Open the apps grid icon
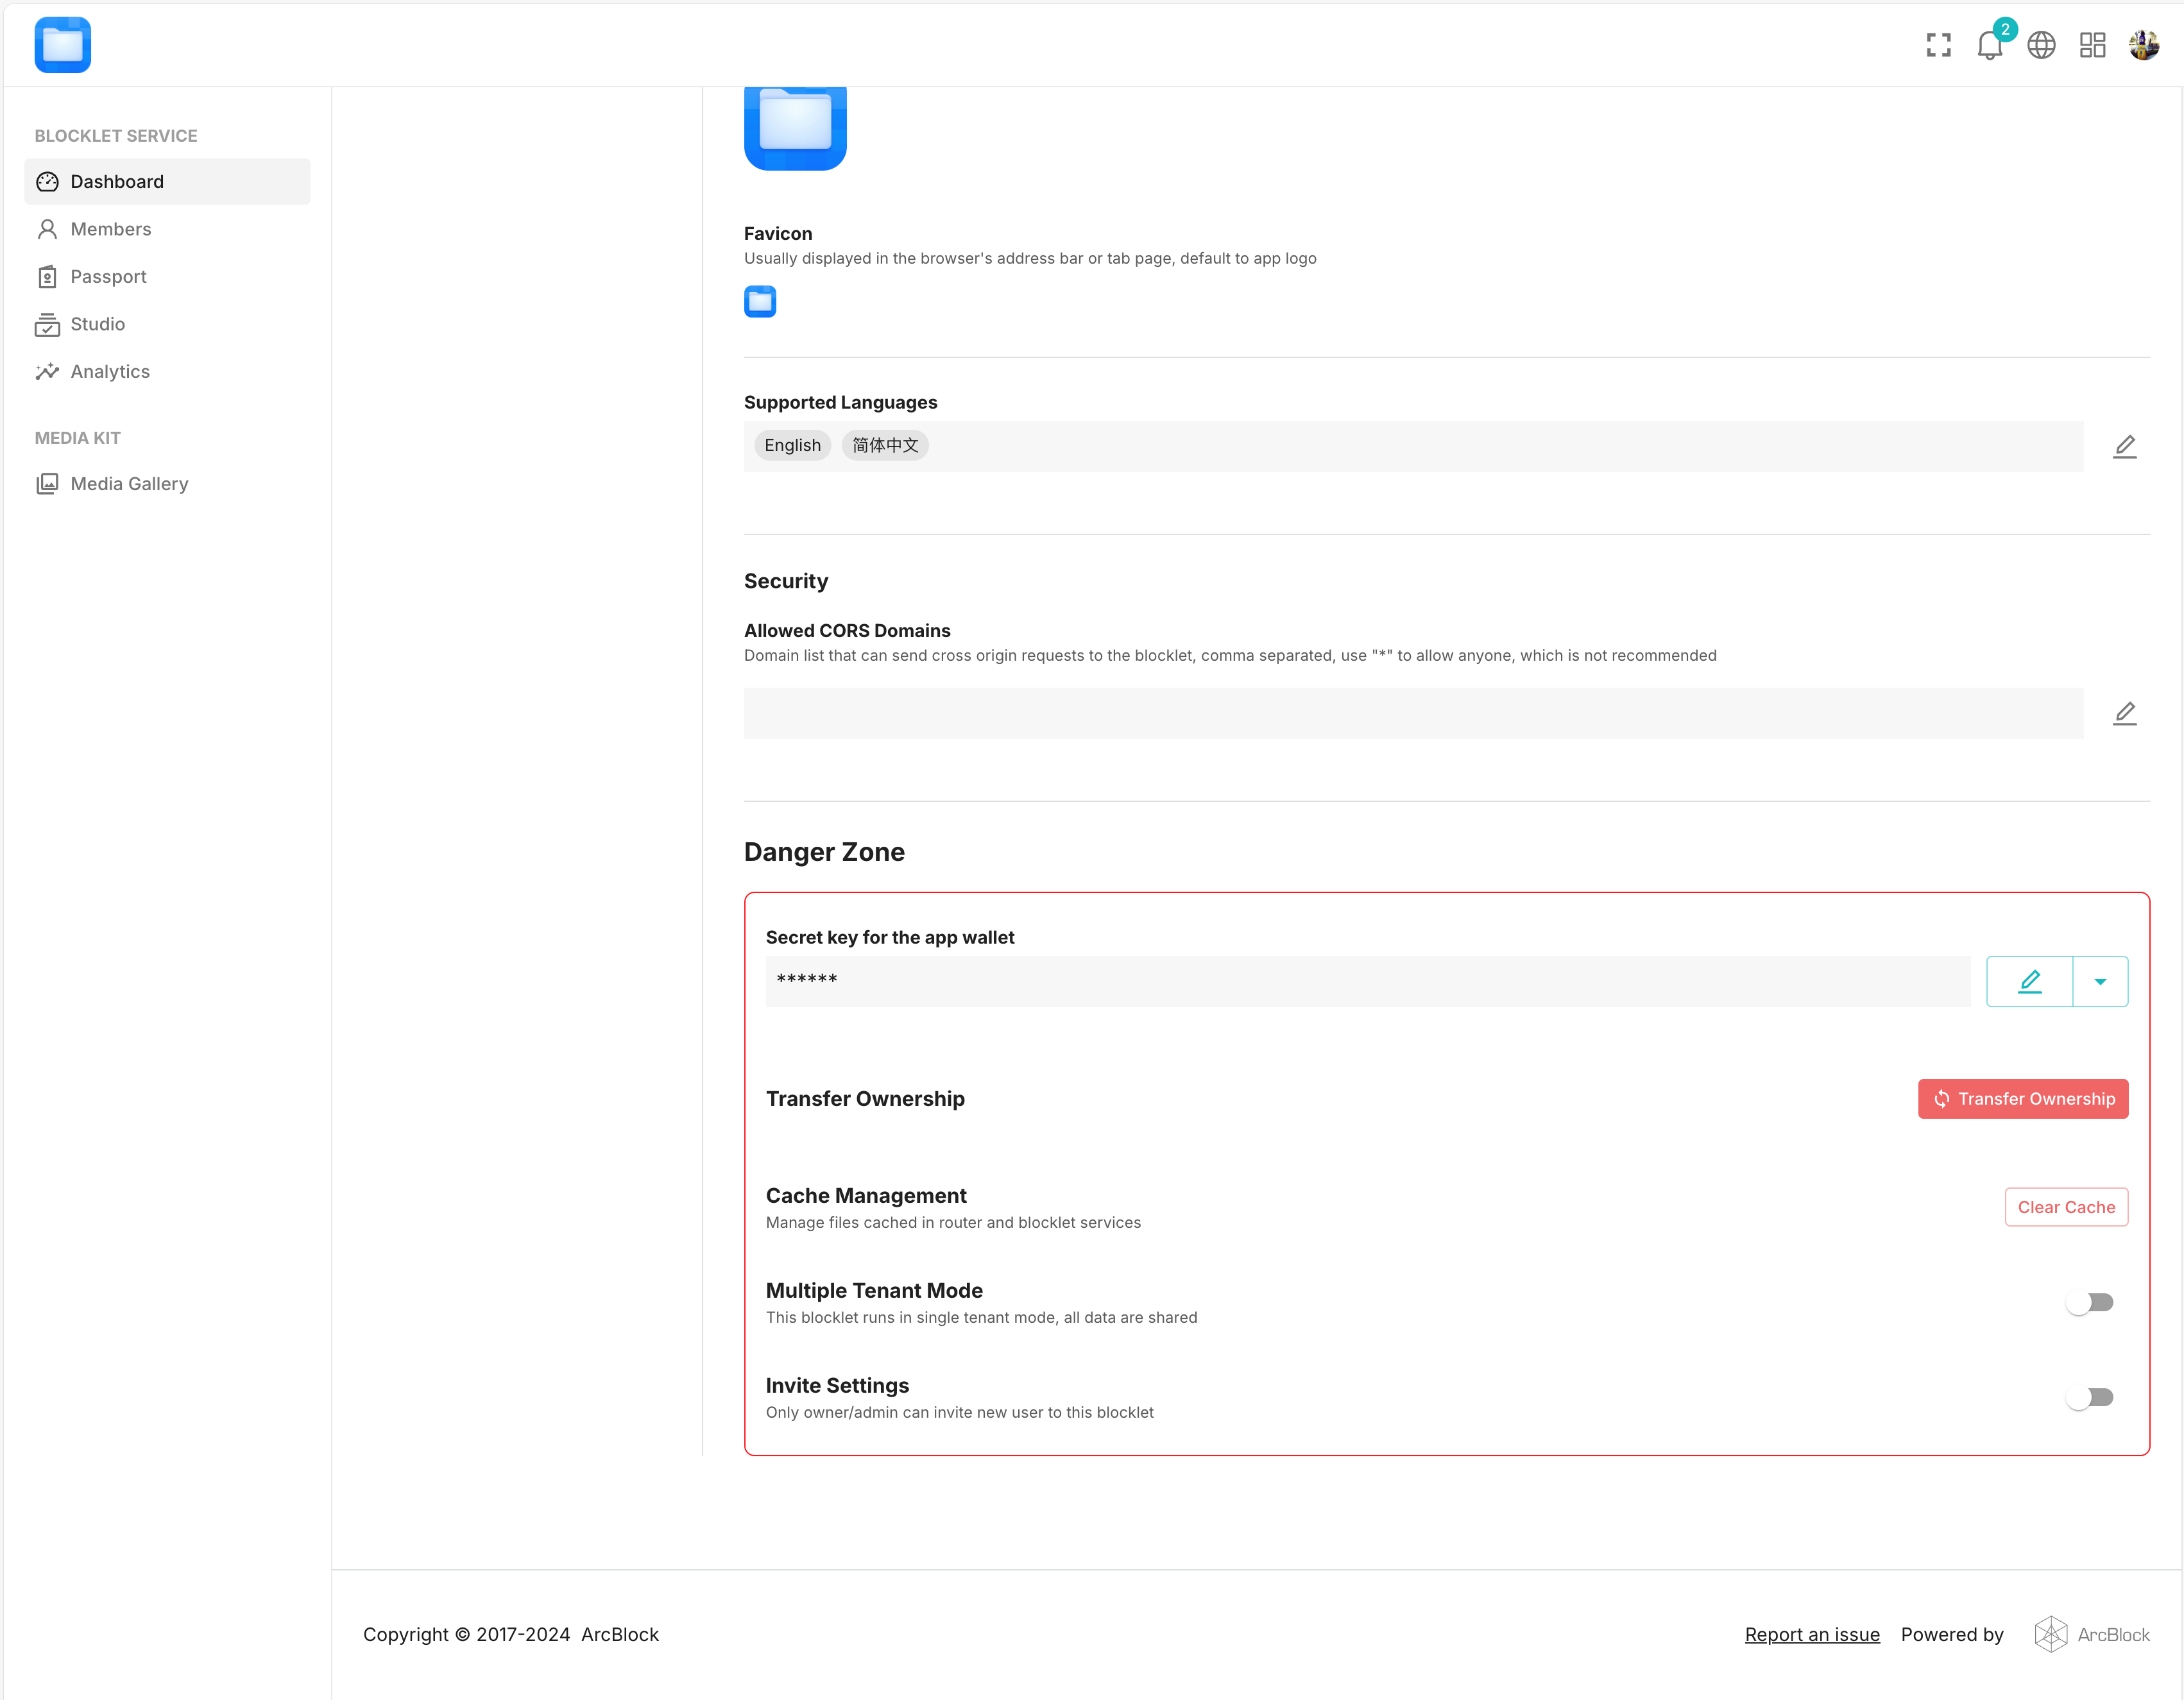2184x1700 pixels. pos(2092,45)
